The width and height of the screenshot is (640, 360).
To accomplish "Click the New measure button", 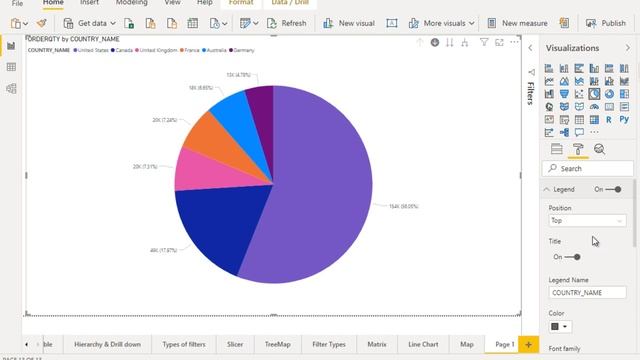I will (x=518, y=23).
